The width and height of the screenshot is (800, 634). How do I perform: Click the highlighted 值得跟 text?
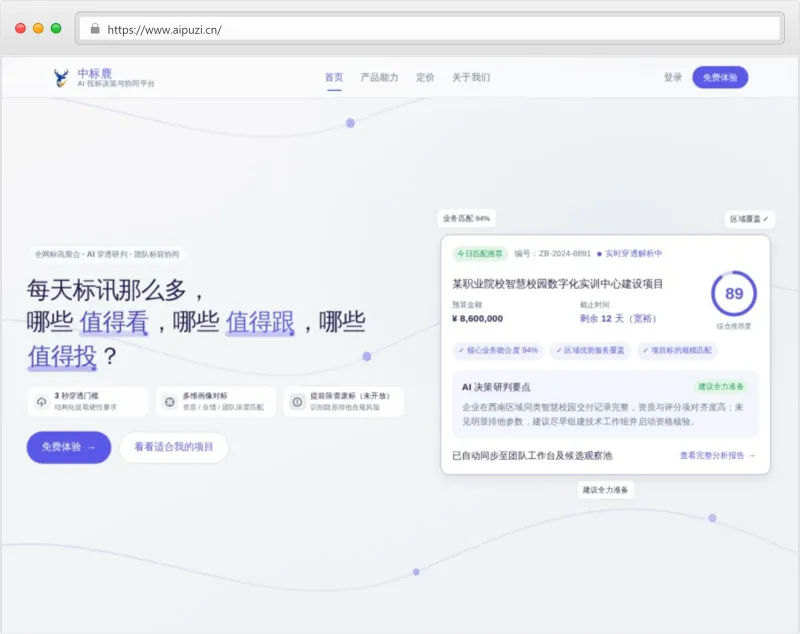pyautogui.click(x=260, y=323)
